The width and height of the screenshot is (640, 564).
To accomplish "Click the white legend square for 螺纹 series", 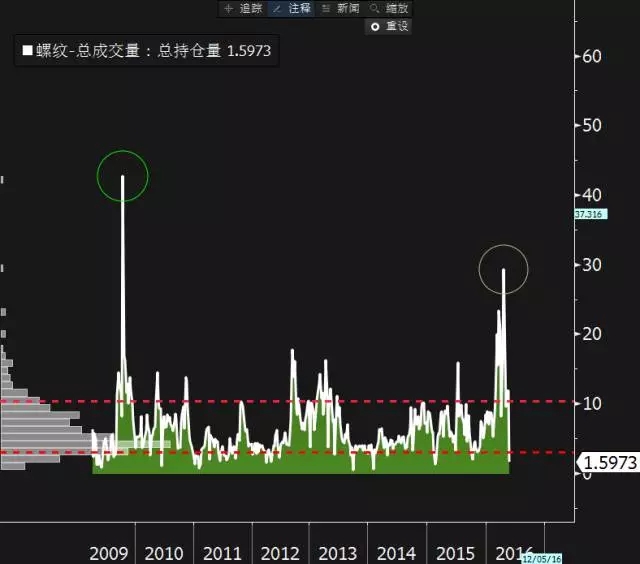I will coord(27,50).
